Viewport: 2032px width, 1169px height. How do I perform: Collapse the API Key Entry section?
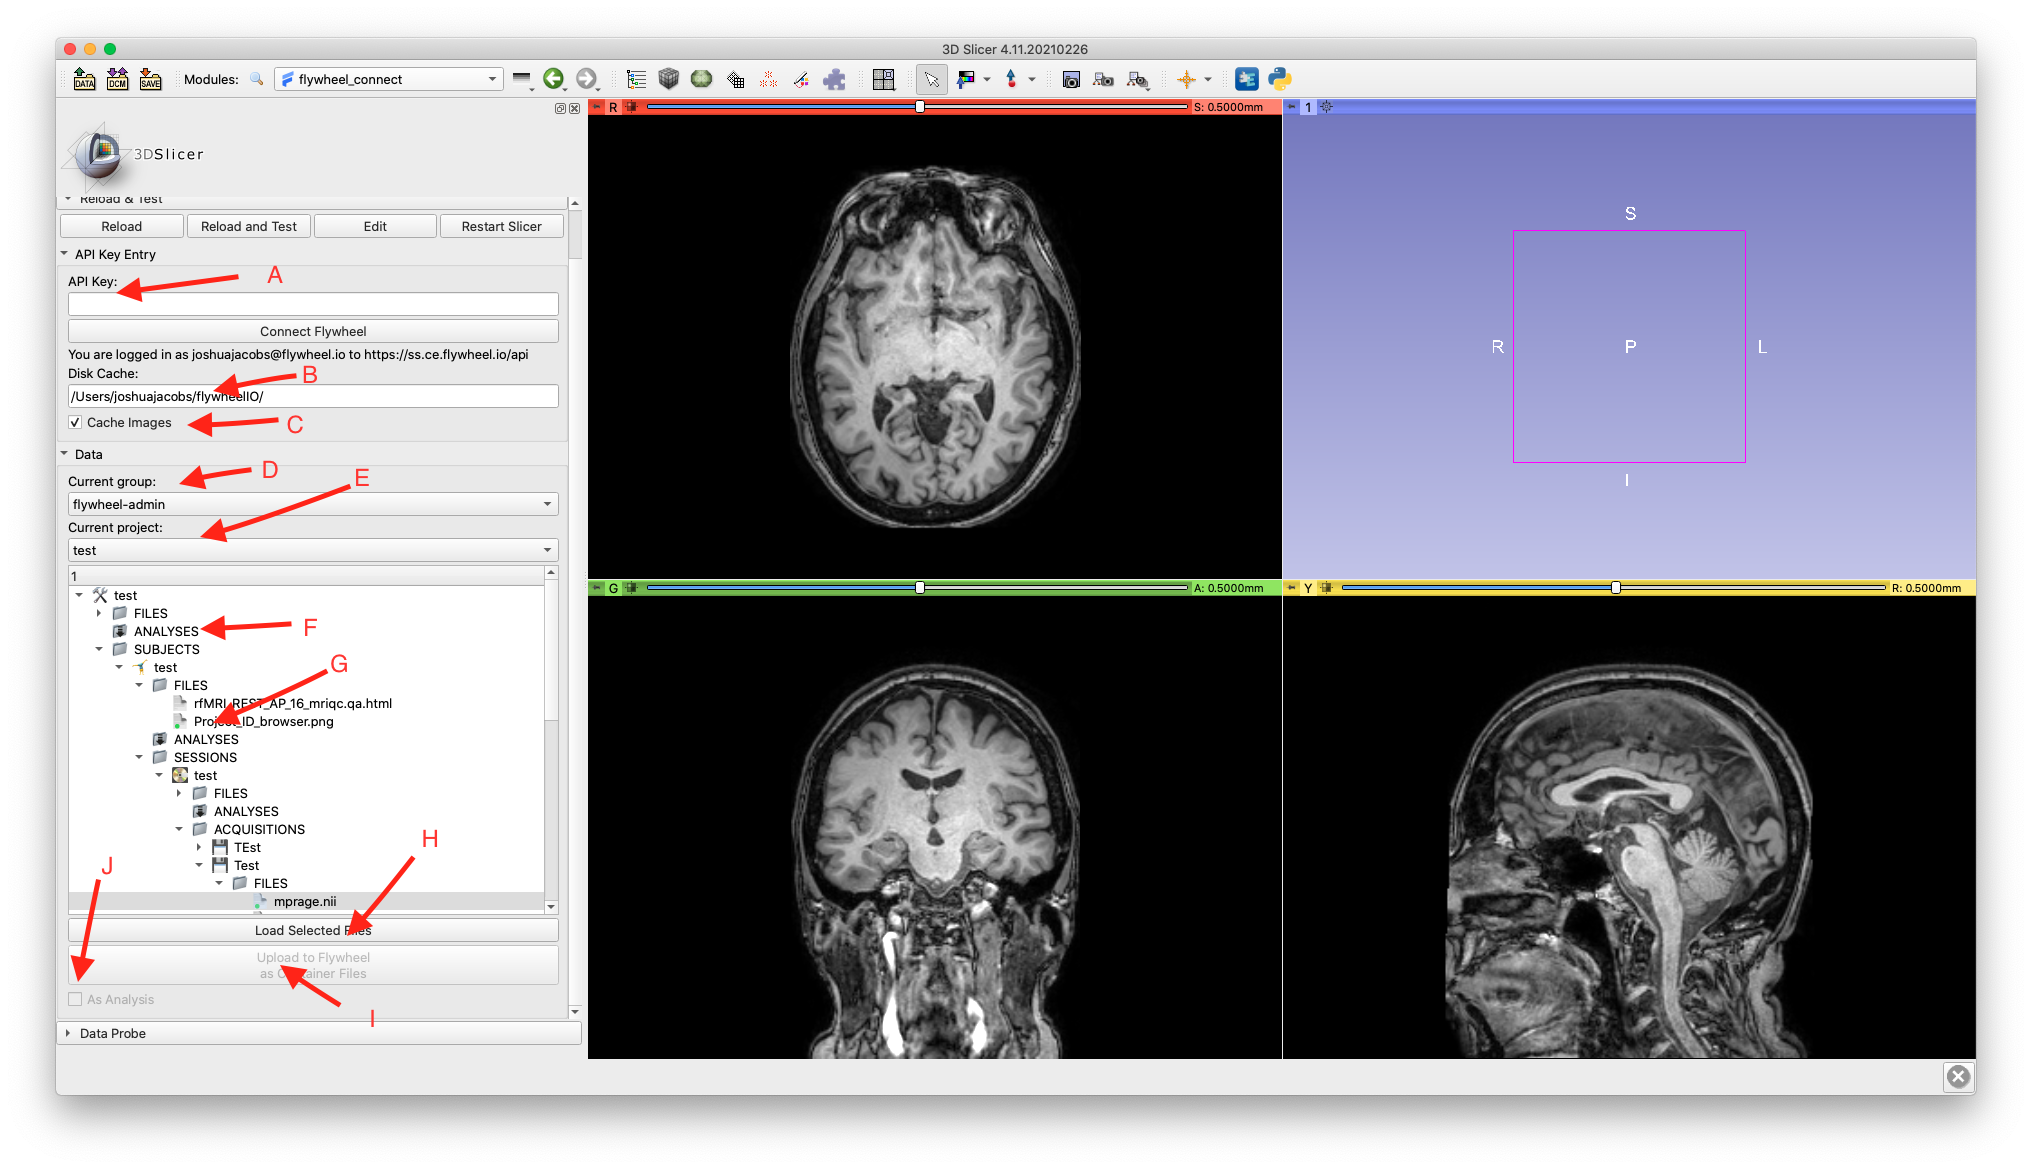65,254
